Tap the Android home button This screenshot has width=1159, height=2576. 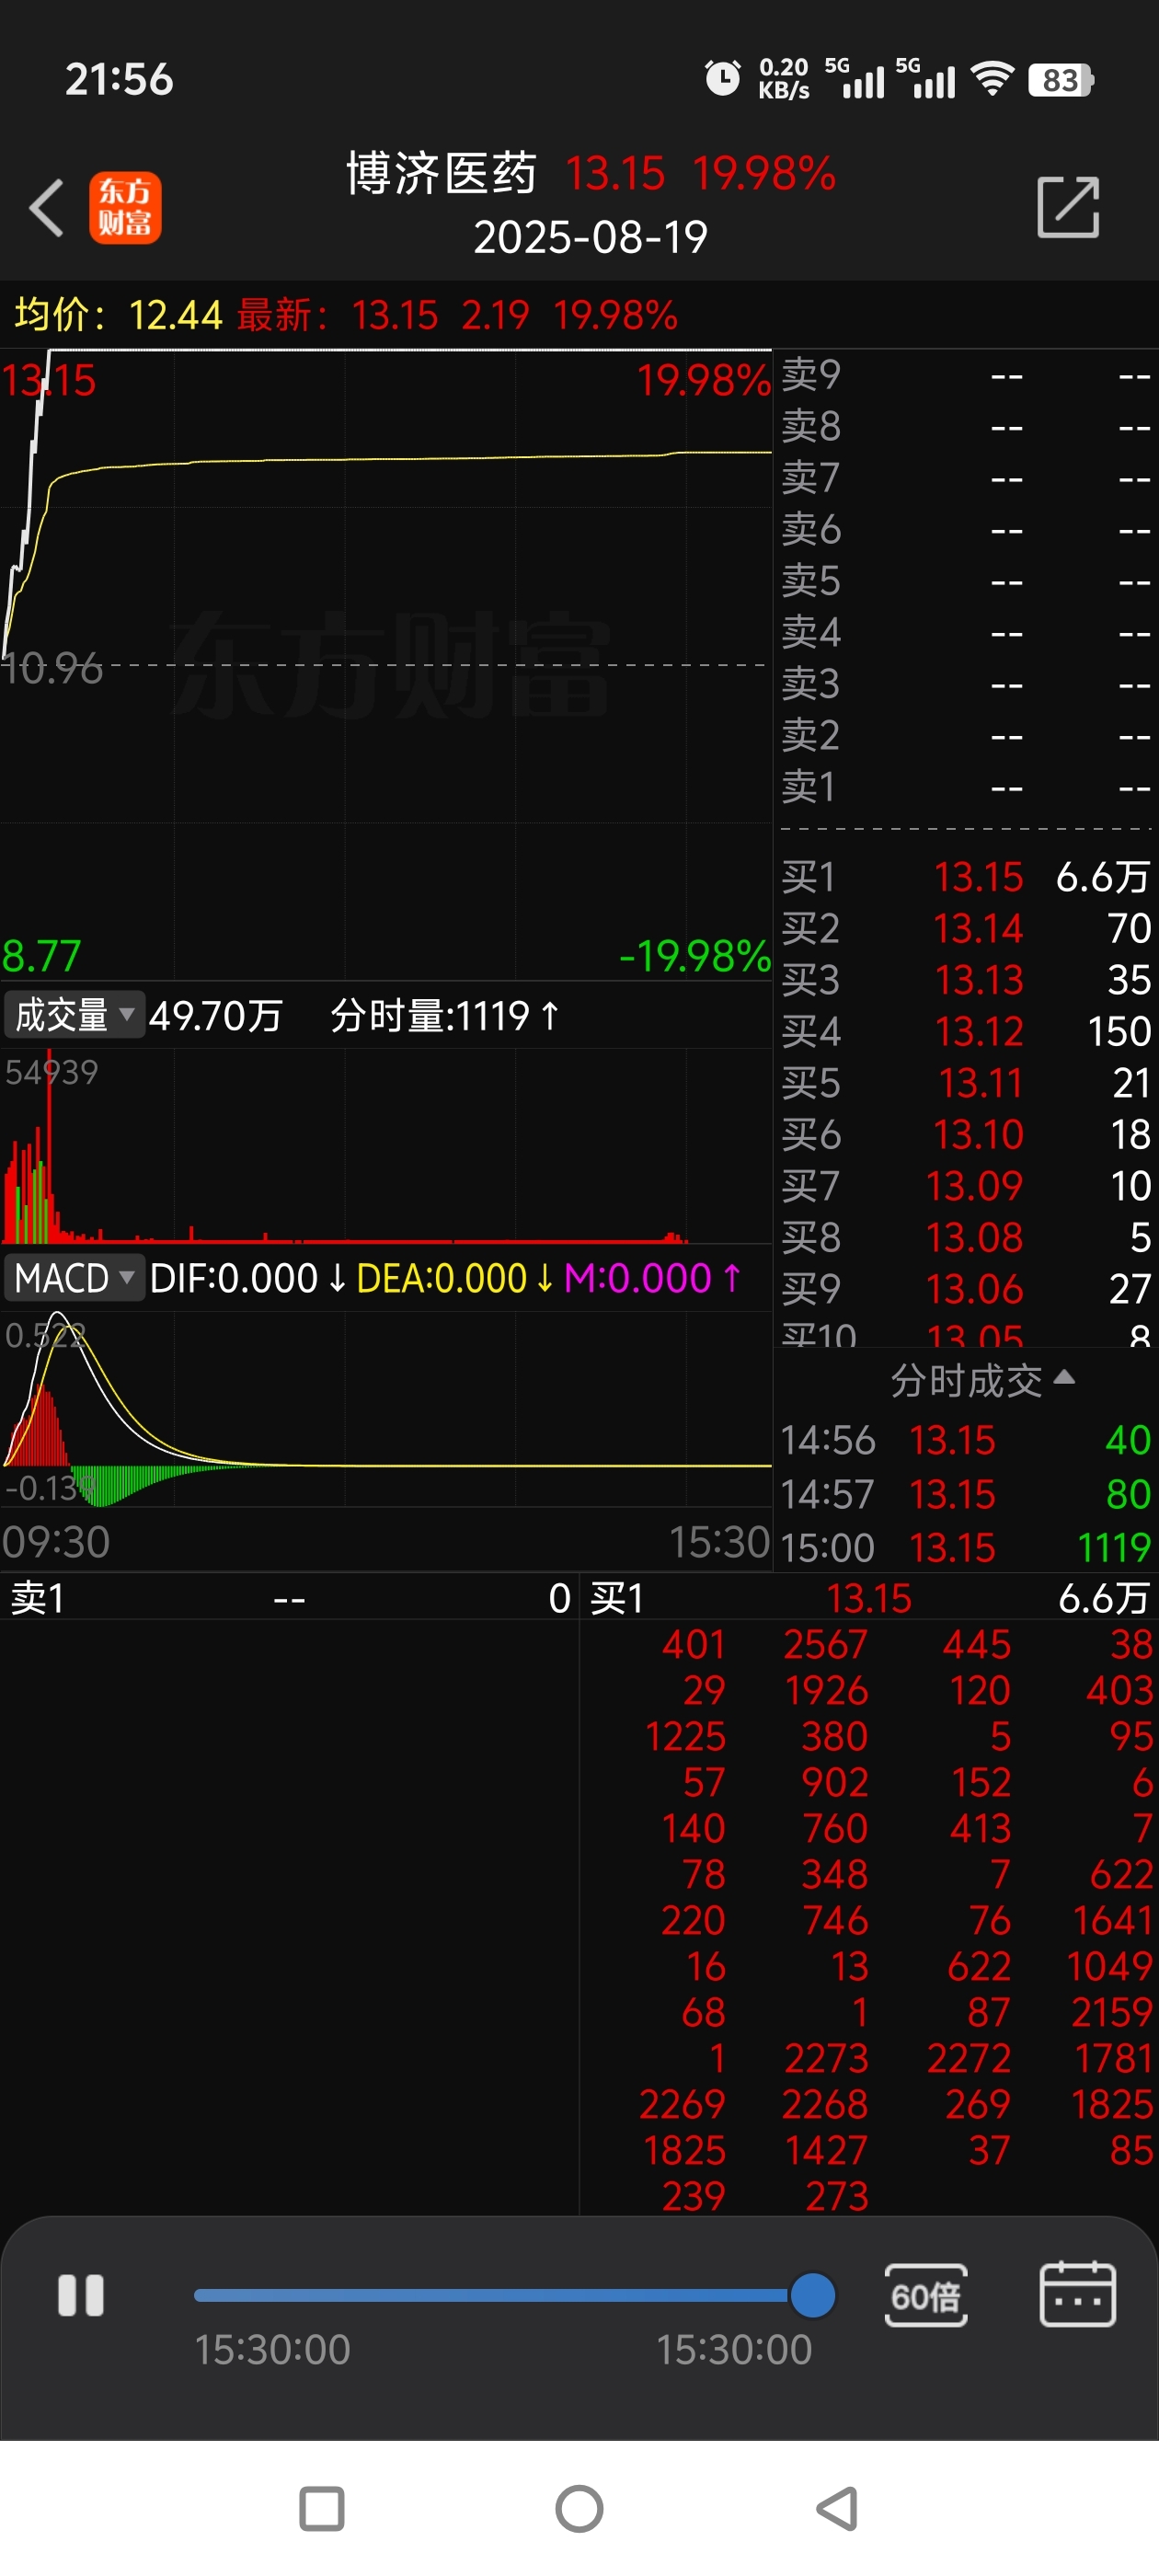(579, 2509)
